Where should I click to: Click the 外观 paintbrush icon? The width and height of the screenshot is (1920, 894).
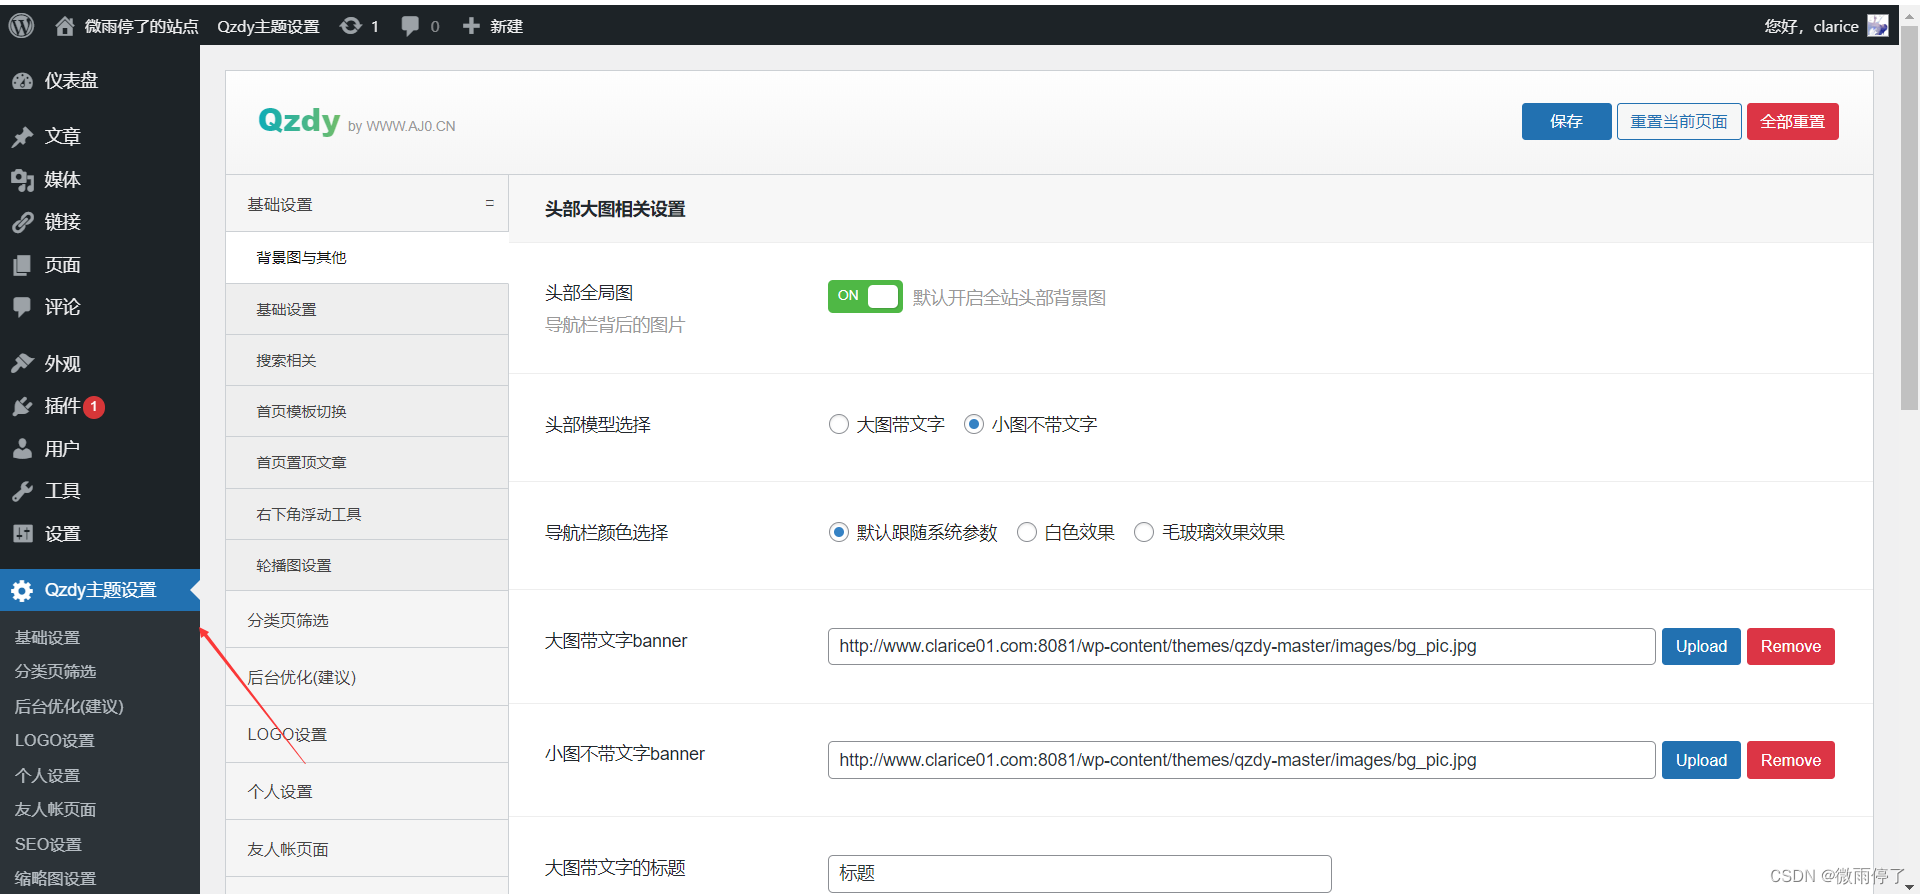tap(22, 364)
